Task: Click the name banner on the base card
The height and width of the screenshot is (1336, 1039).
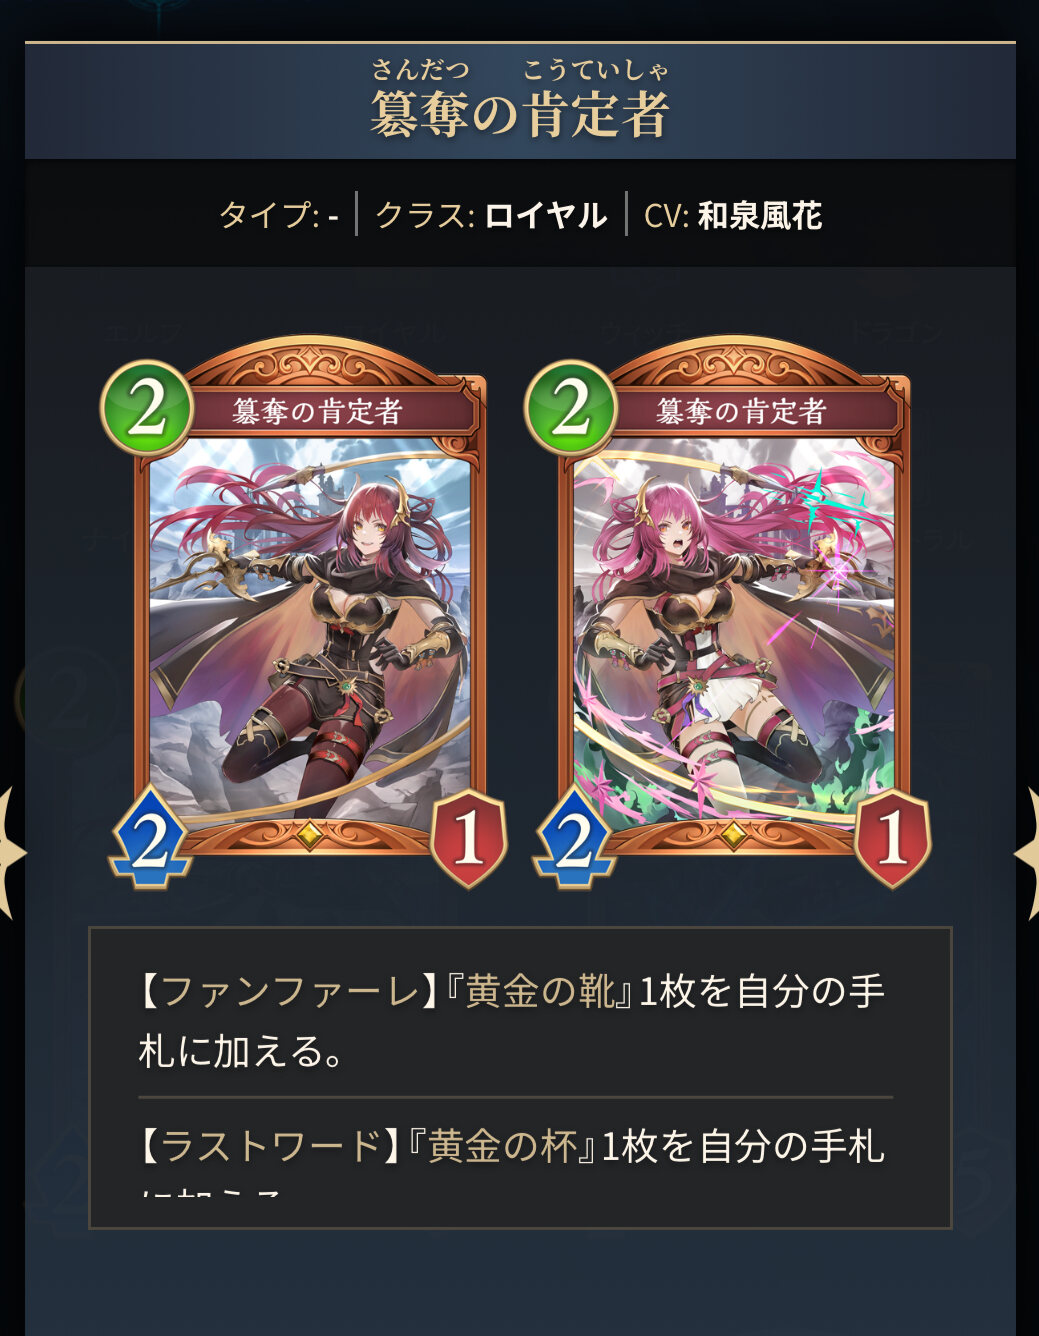Action: (320, 410)
